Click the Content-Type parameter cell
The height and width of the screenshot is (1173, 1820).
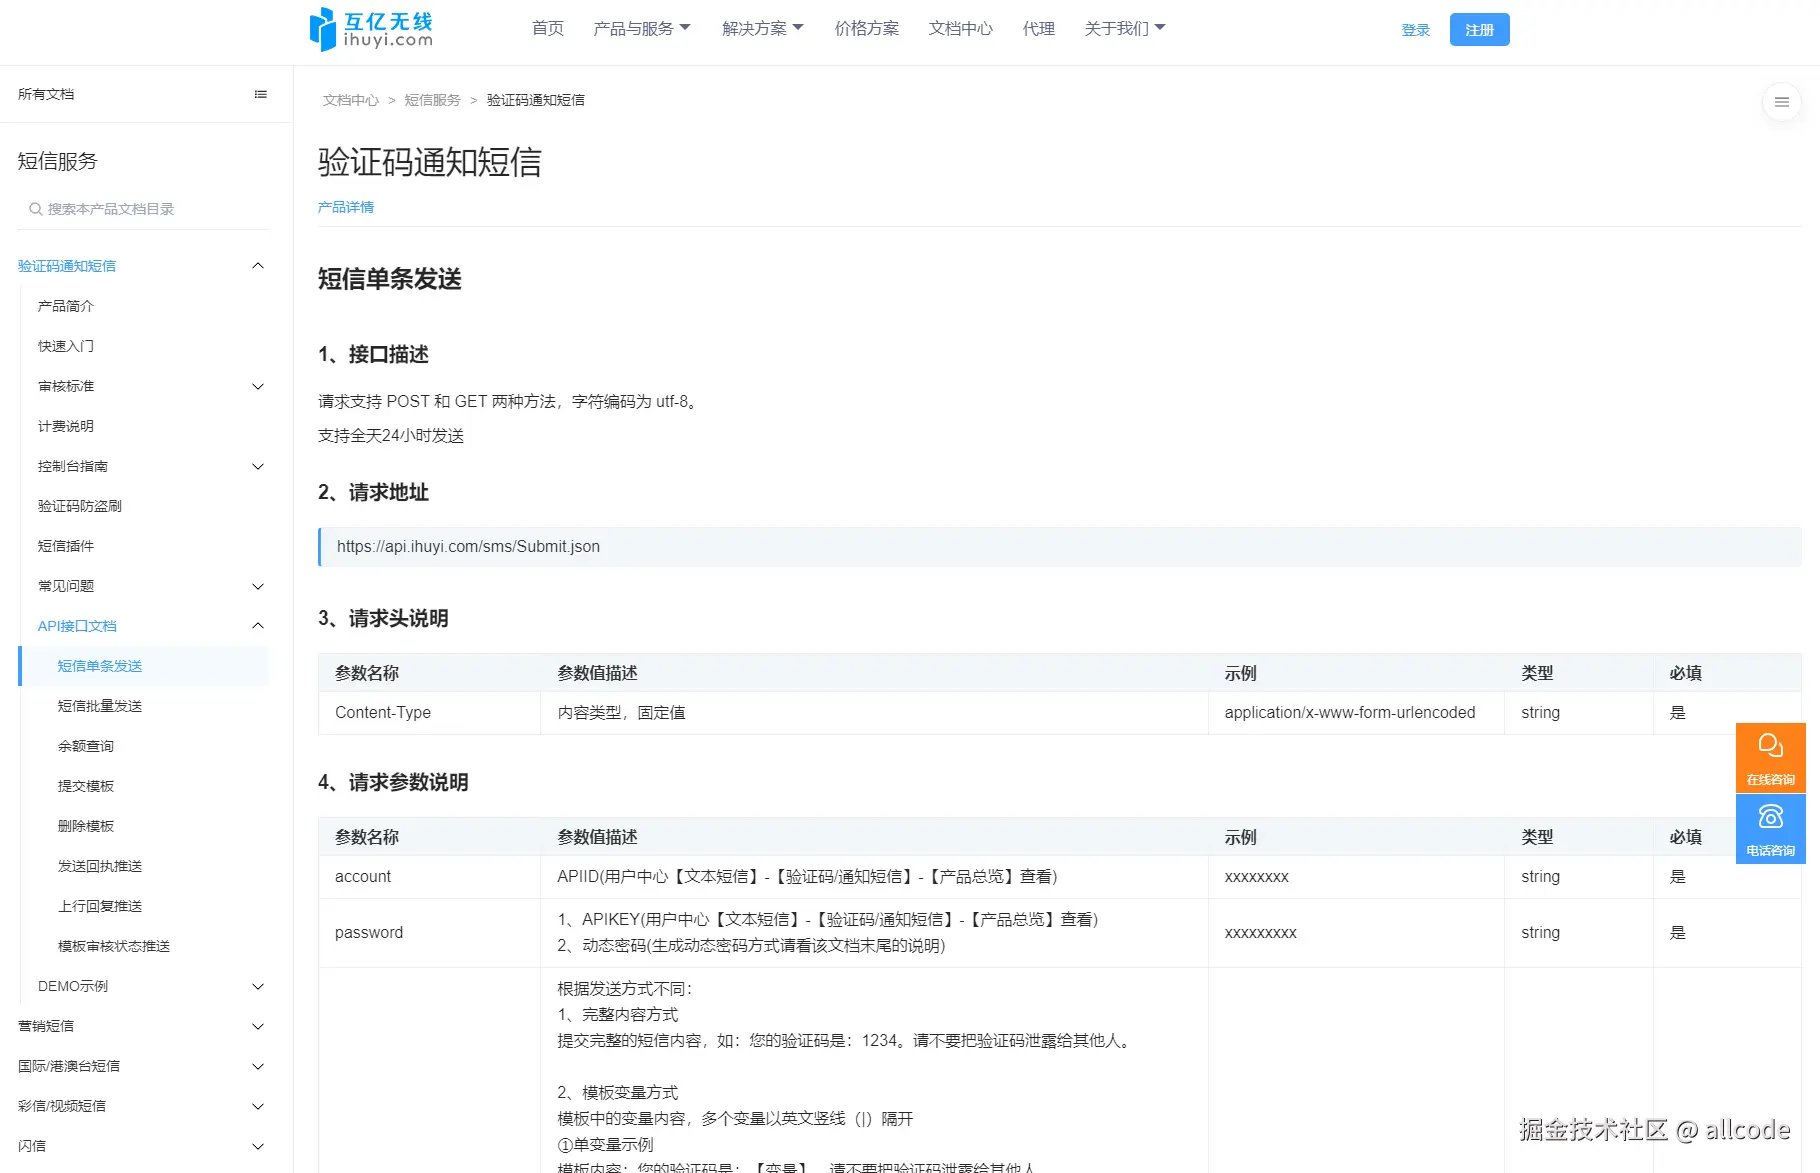(429, 713)
